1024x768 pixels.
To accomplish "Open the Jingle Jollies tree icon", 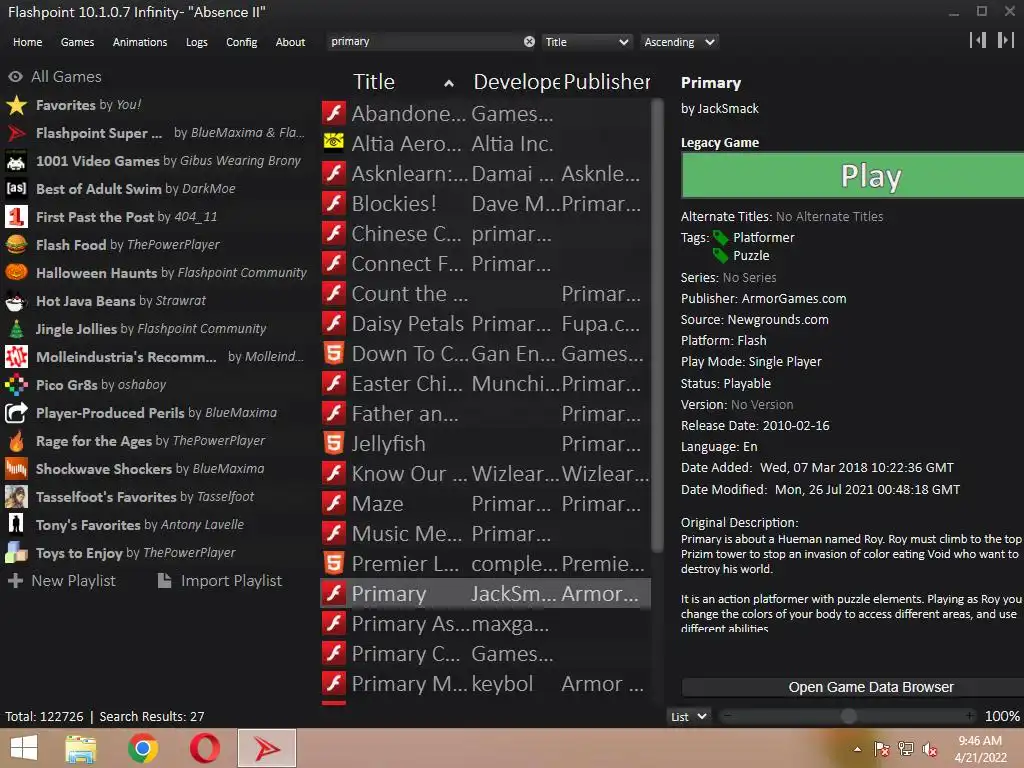I will pyautogui.click(x=16, y=329).
